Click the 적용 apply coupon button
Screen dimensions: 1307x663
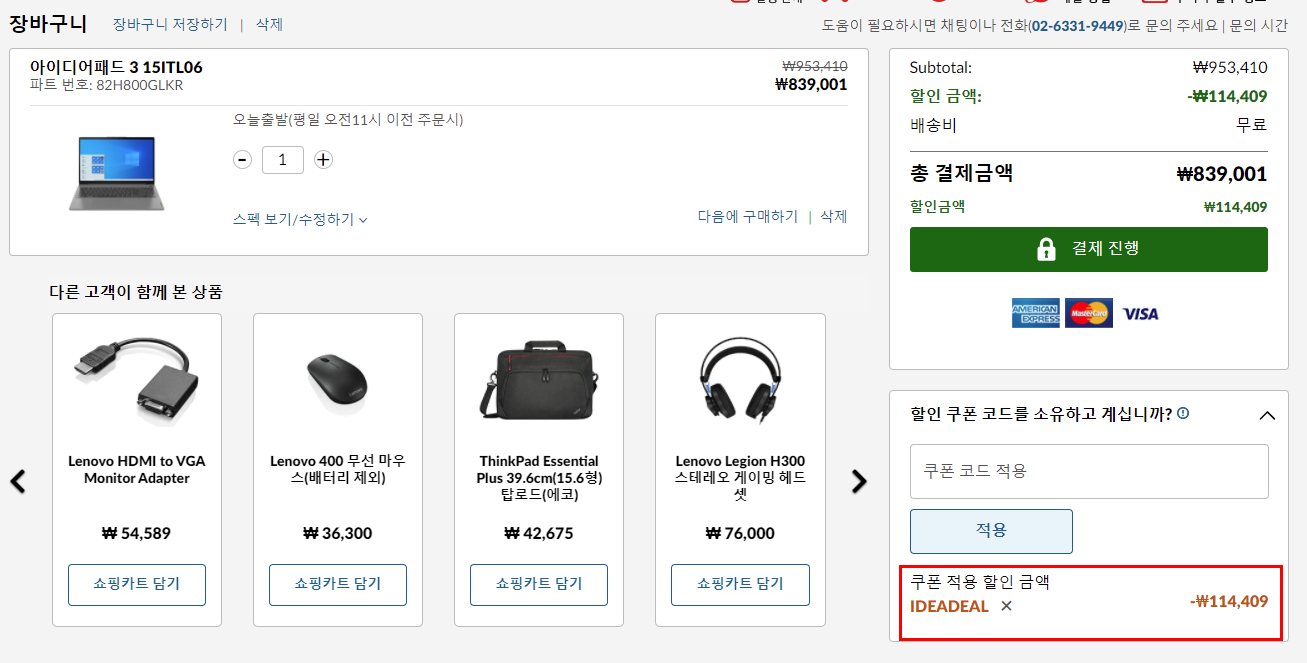coord(991,531)
